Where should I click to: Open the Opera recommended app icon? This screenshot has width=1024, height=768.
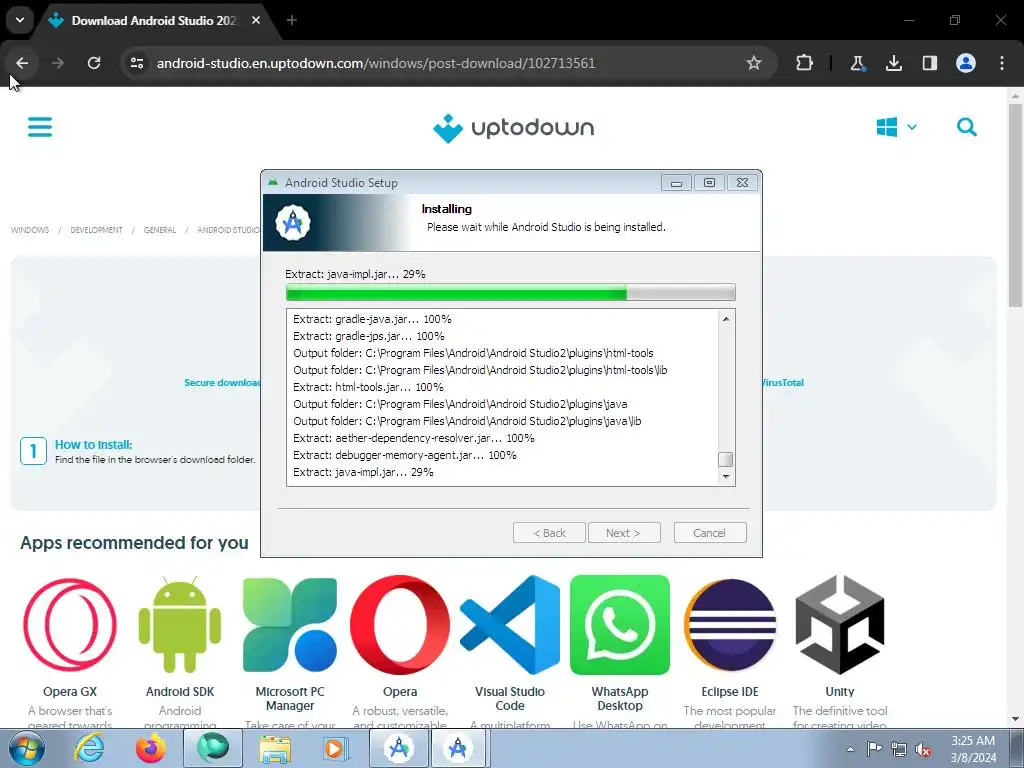coord(400,626)
